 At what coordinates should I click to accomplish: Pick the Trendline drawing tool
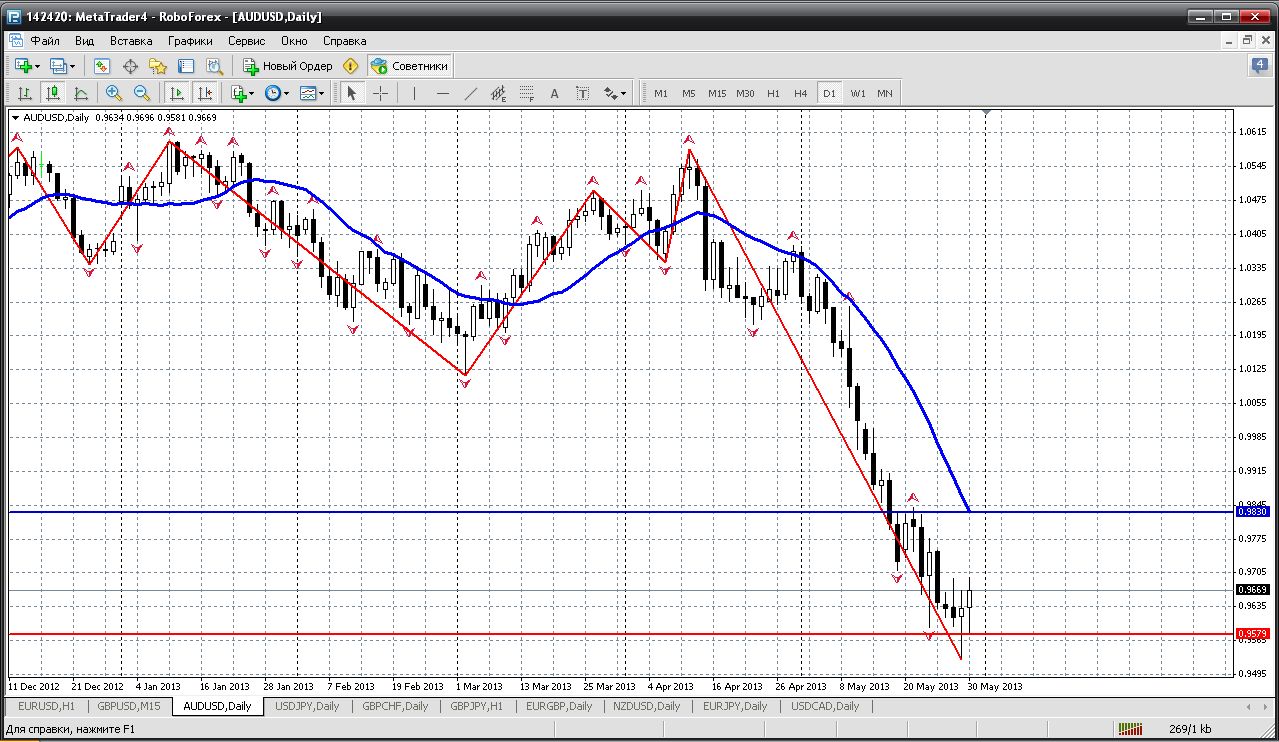471,93
